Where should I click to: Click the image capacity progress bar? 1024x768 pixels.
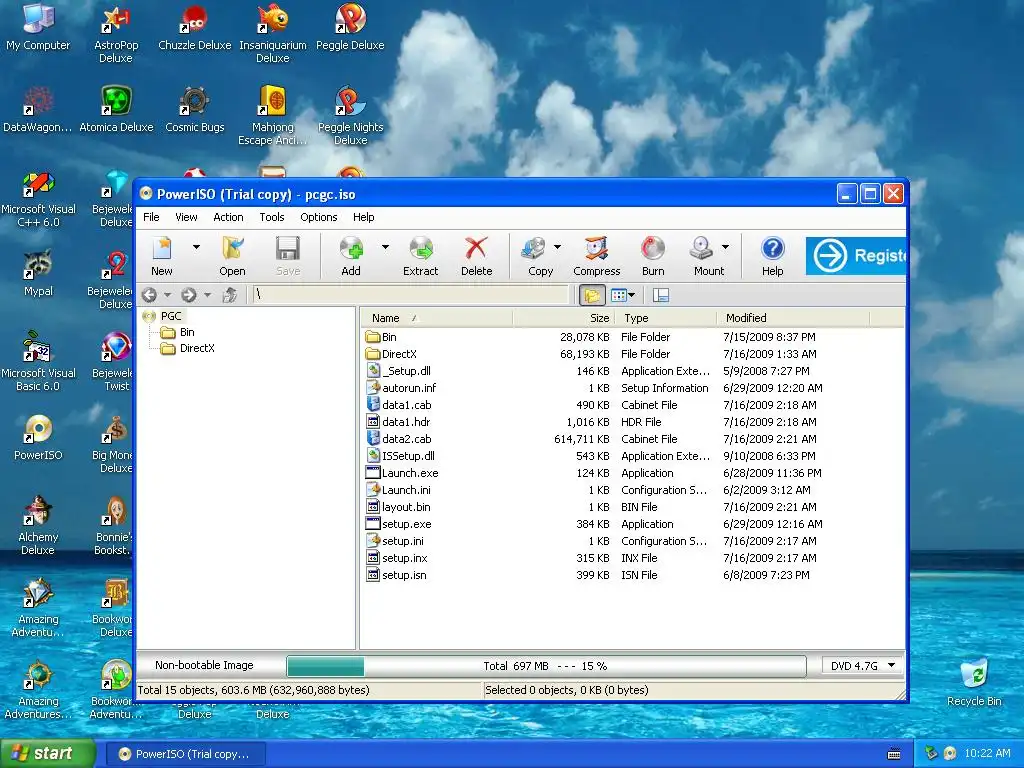(546, 666)
